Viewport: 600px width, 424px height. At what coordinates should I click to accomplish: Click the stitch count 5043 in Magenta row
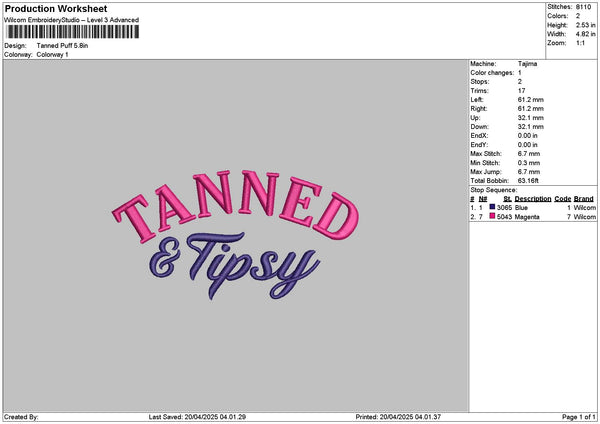pos(504,217)
